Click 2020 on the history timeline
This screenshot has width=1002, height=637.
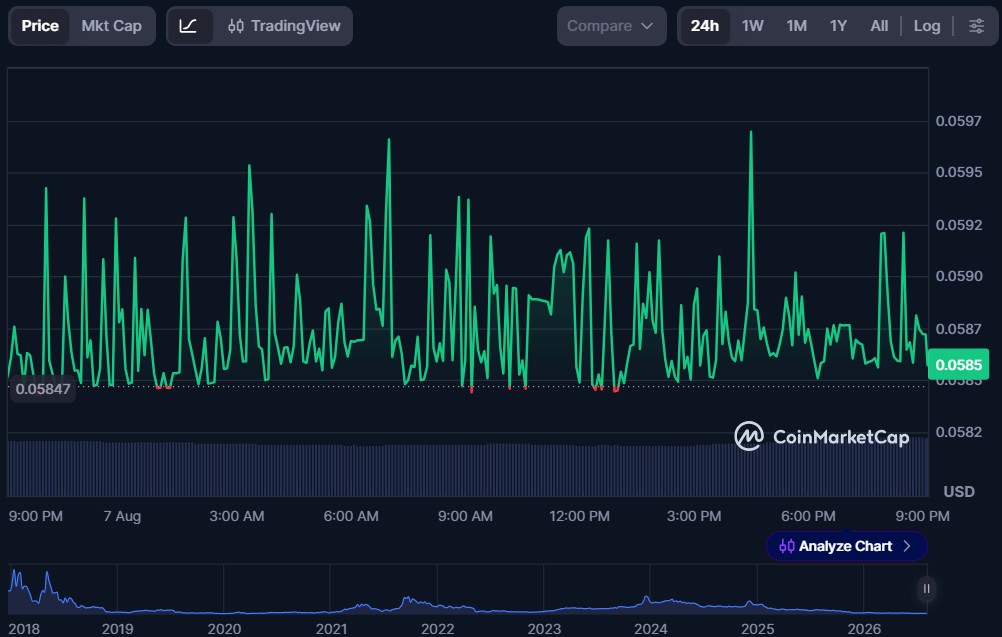click(224, 629)
